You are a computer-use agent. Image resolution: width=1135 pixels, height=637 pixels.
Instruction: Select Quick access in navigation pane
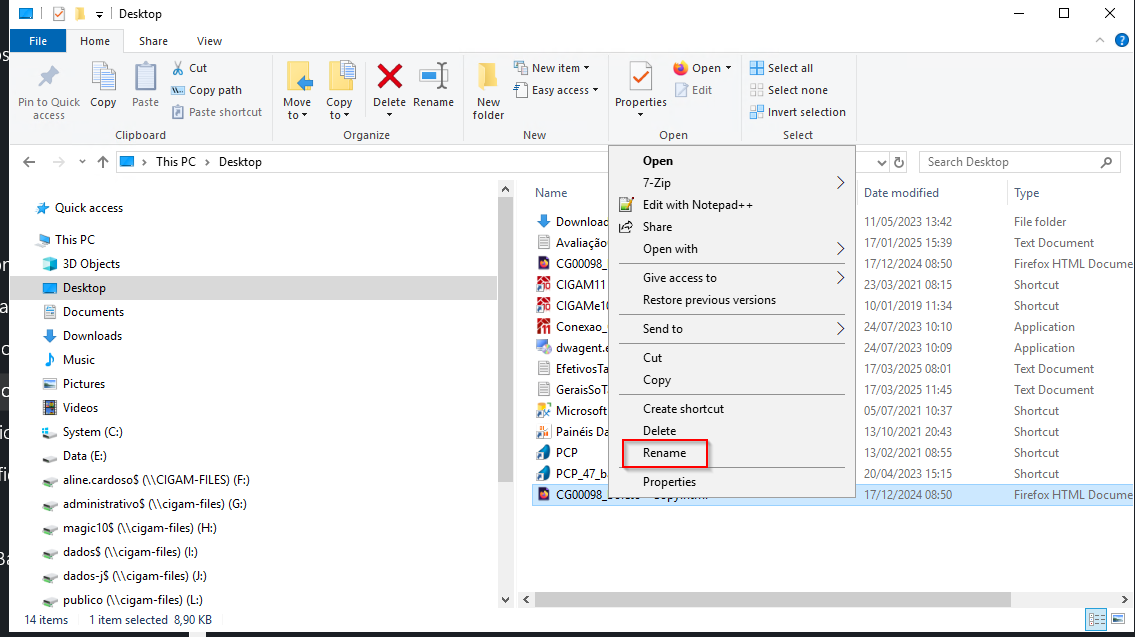click(x=88, y=208)
